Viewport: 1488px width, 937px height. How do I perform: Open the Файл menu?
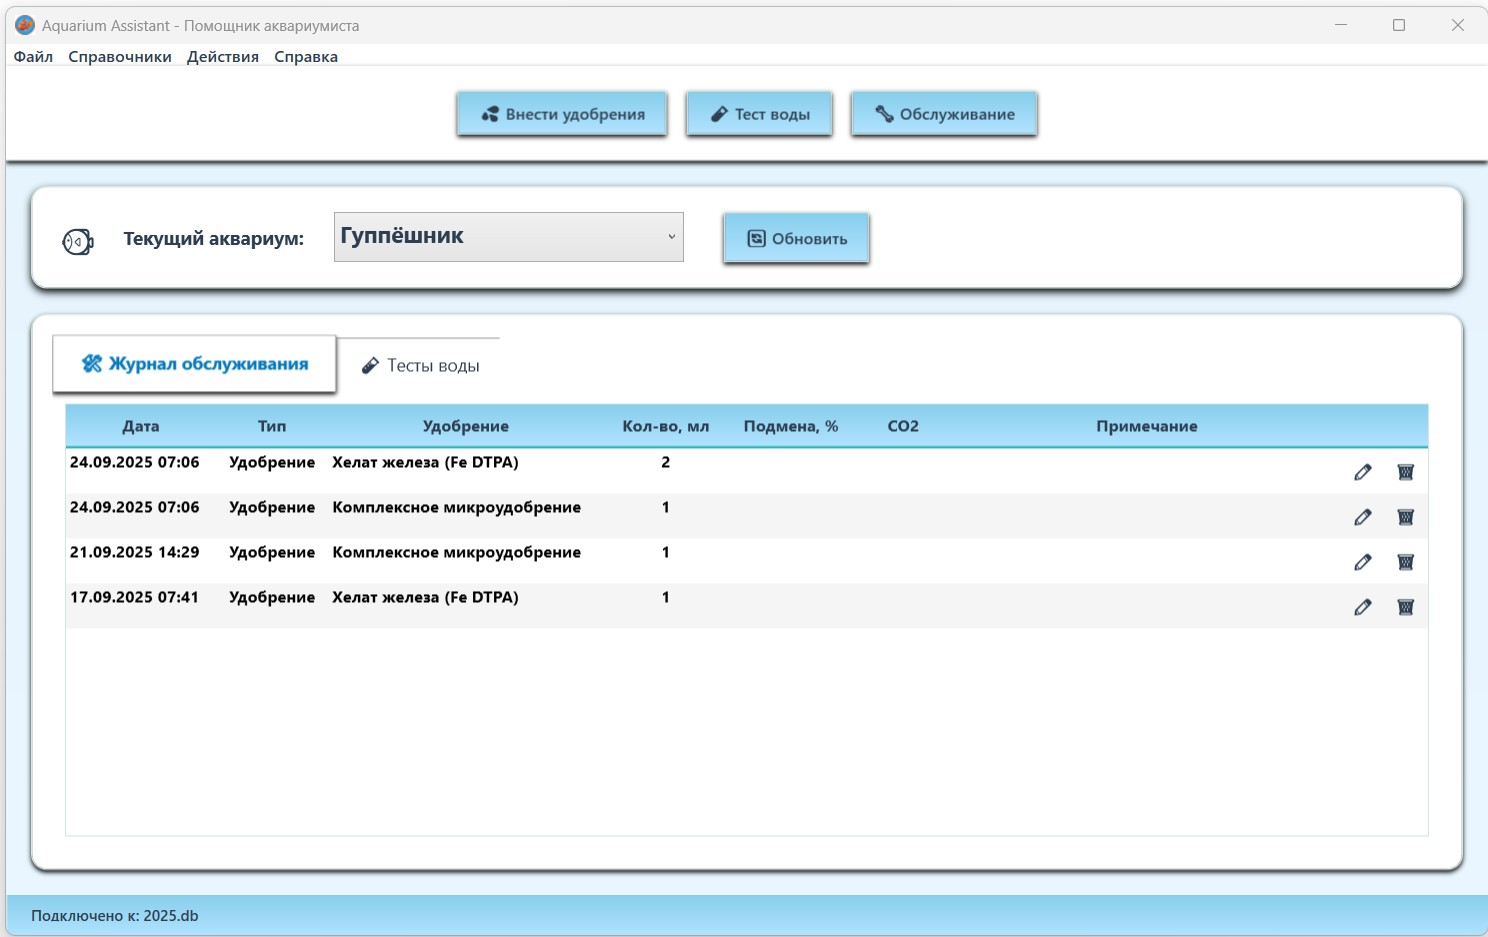[33, 57]
